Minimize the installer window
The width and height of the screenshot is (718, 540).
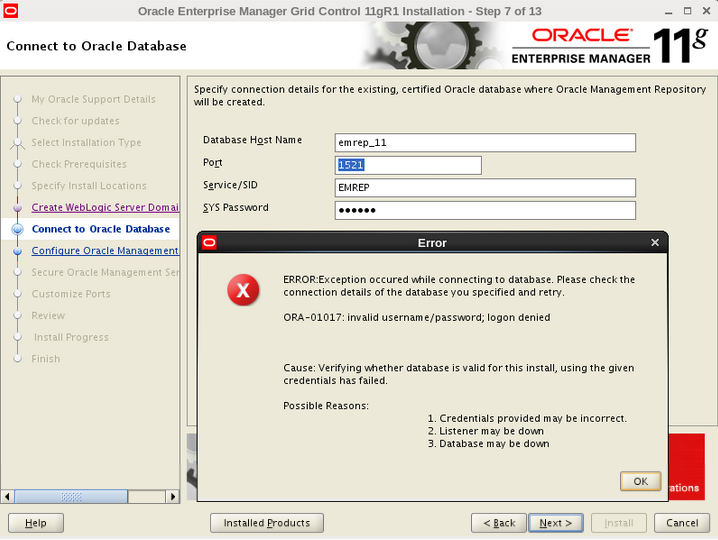pyautogui.click(x=669, y=11)
